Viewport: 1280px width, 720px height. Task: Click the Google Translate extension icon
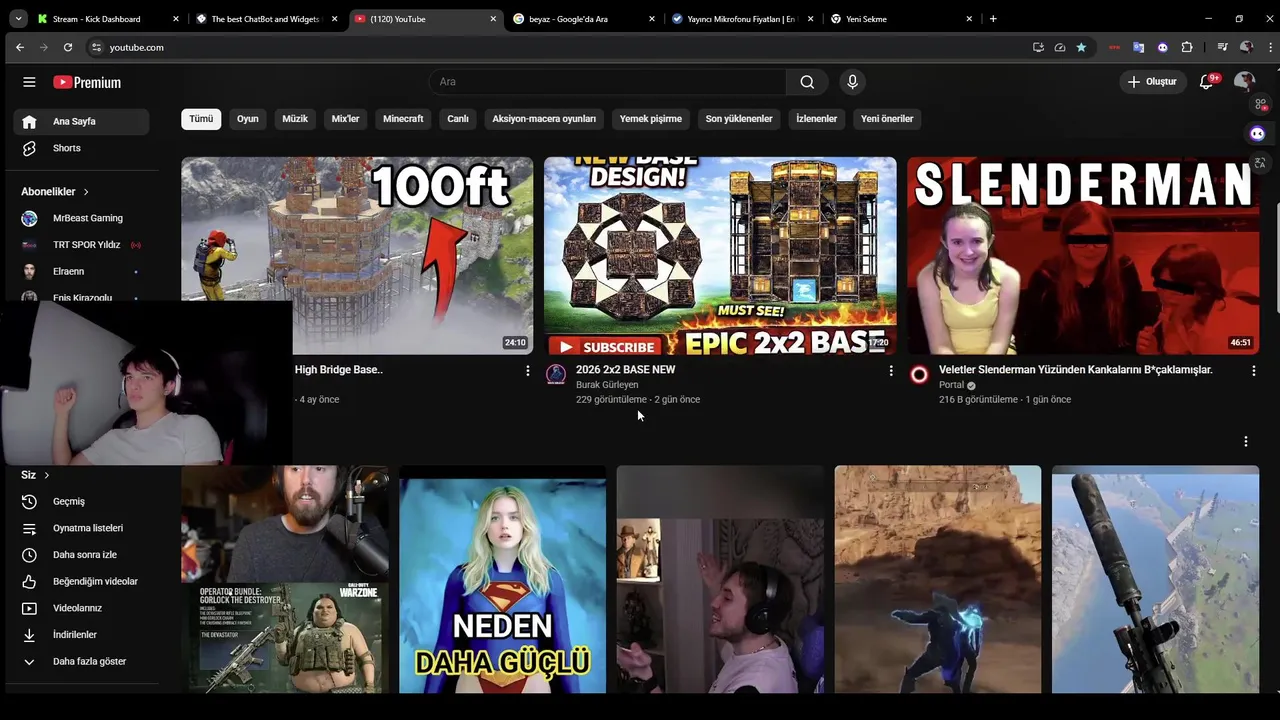point(1138,47)
